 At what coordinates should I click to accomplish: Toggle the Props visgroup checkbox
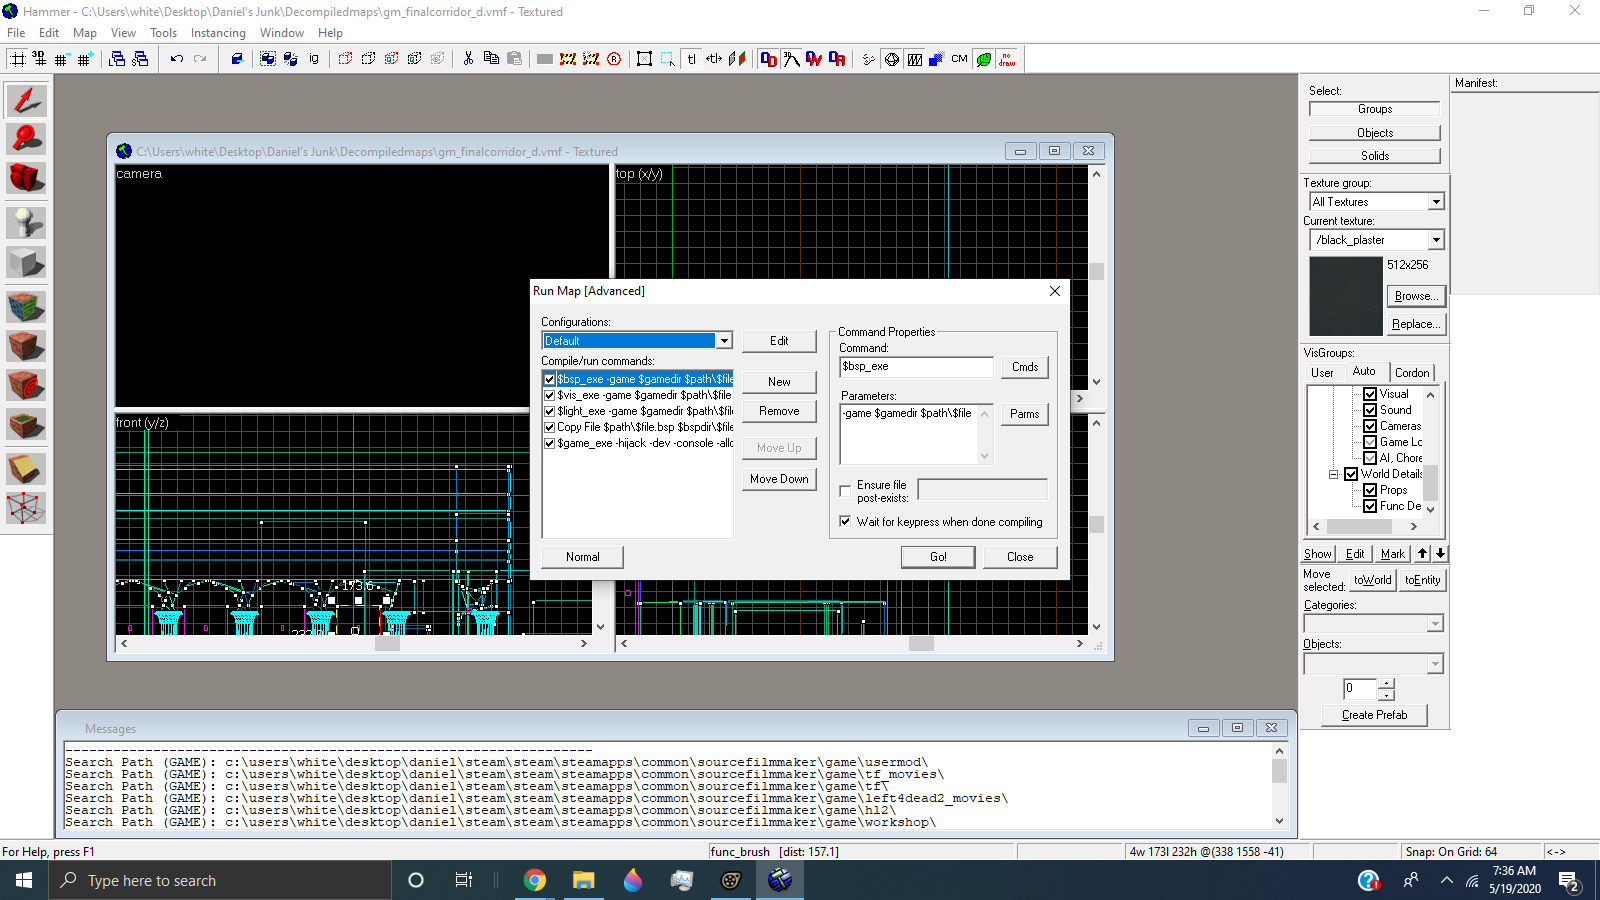point(1370,490)
